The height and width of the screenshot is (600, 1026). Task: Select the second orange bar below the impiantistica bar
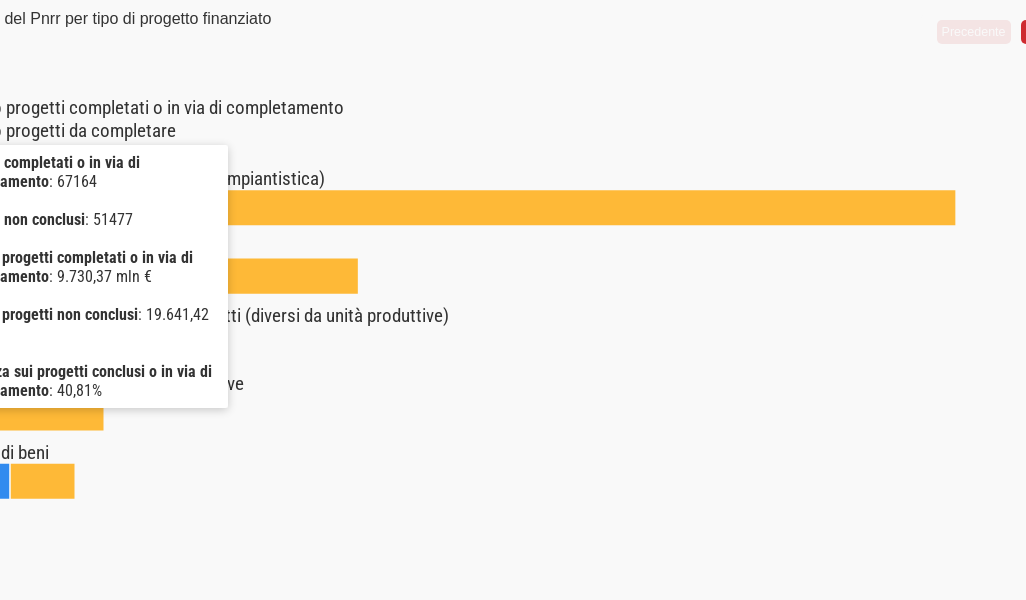[292, 276]
